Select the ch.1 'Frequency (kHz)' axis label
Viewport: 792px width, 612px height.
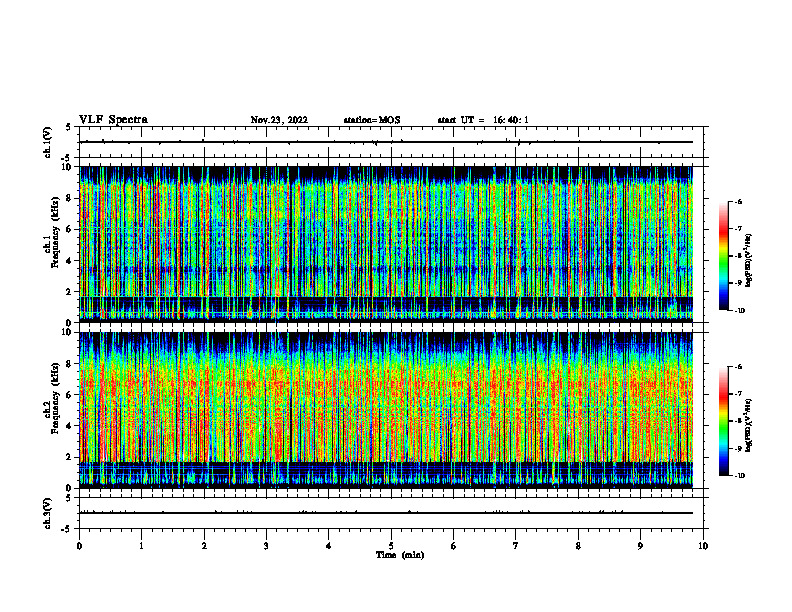click(x=56, y=233)
